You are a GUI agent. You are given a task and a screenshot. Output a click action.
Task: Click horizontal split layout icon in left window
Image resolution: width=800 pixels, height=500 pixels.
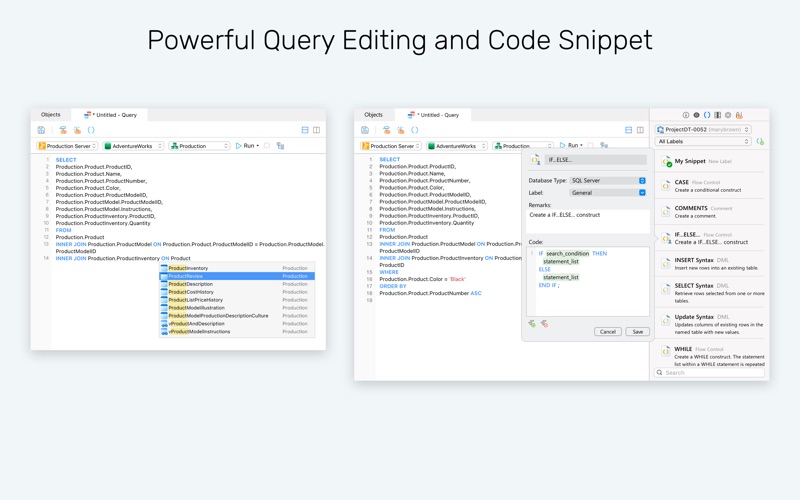305,130
